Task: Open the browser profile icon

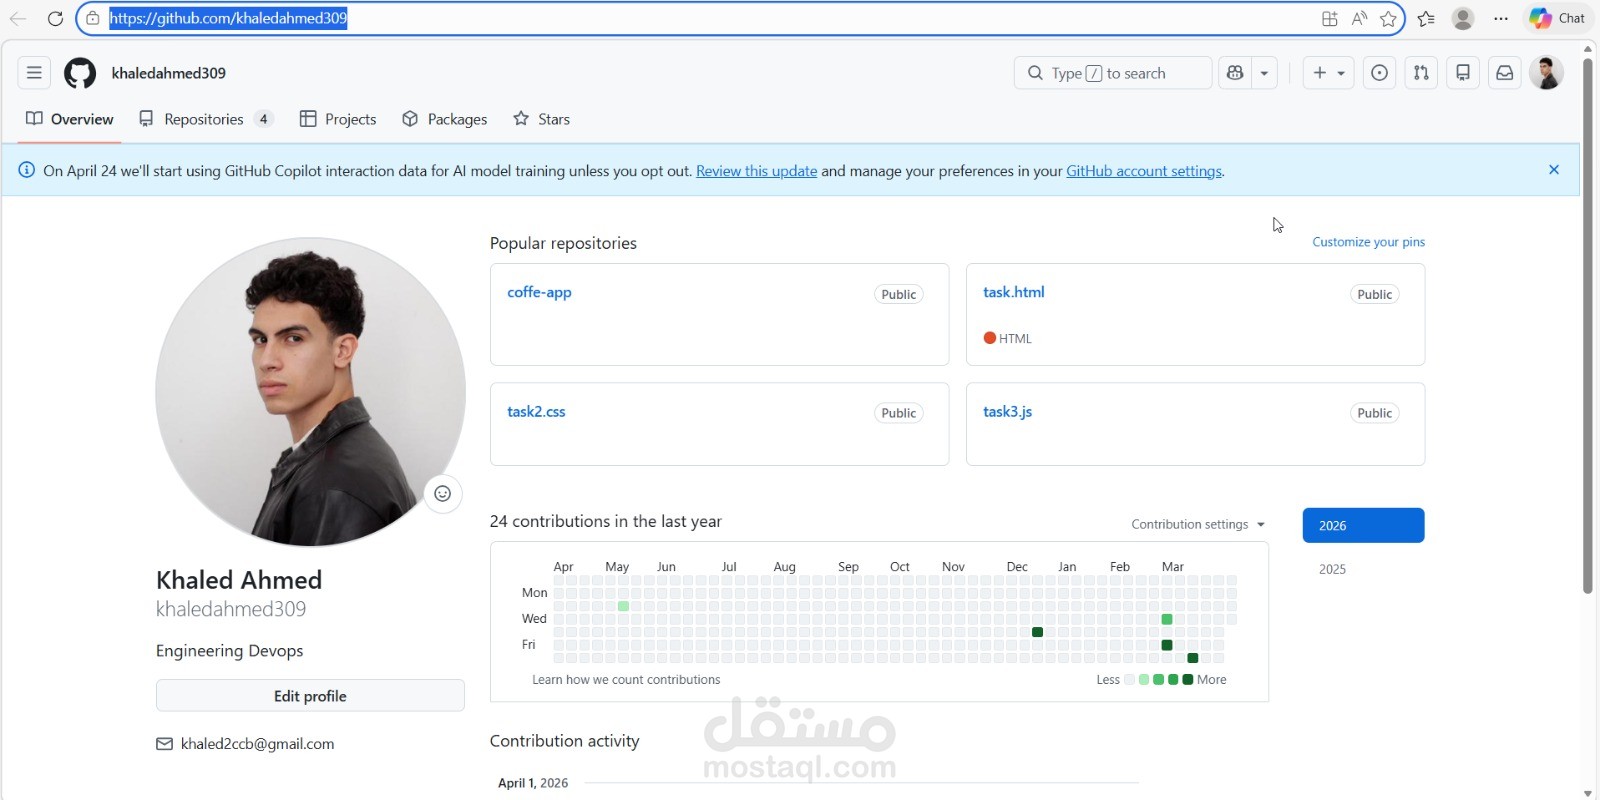Action: (x=1463, y=18)
